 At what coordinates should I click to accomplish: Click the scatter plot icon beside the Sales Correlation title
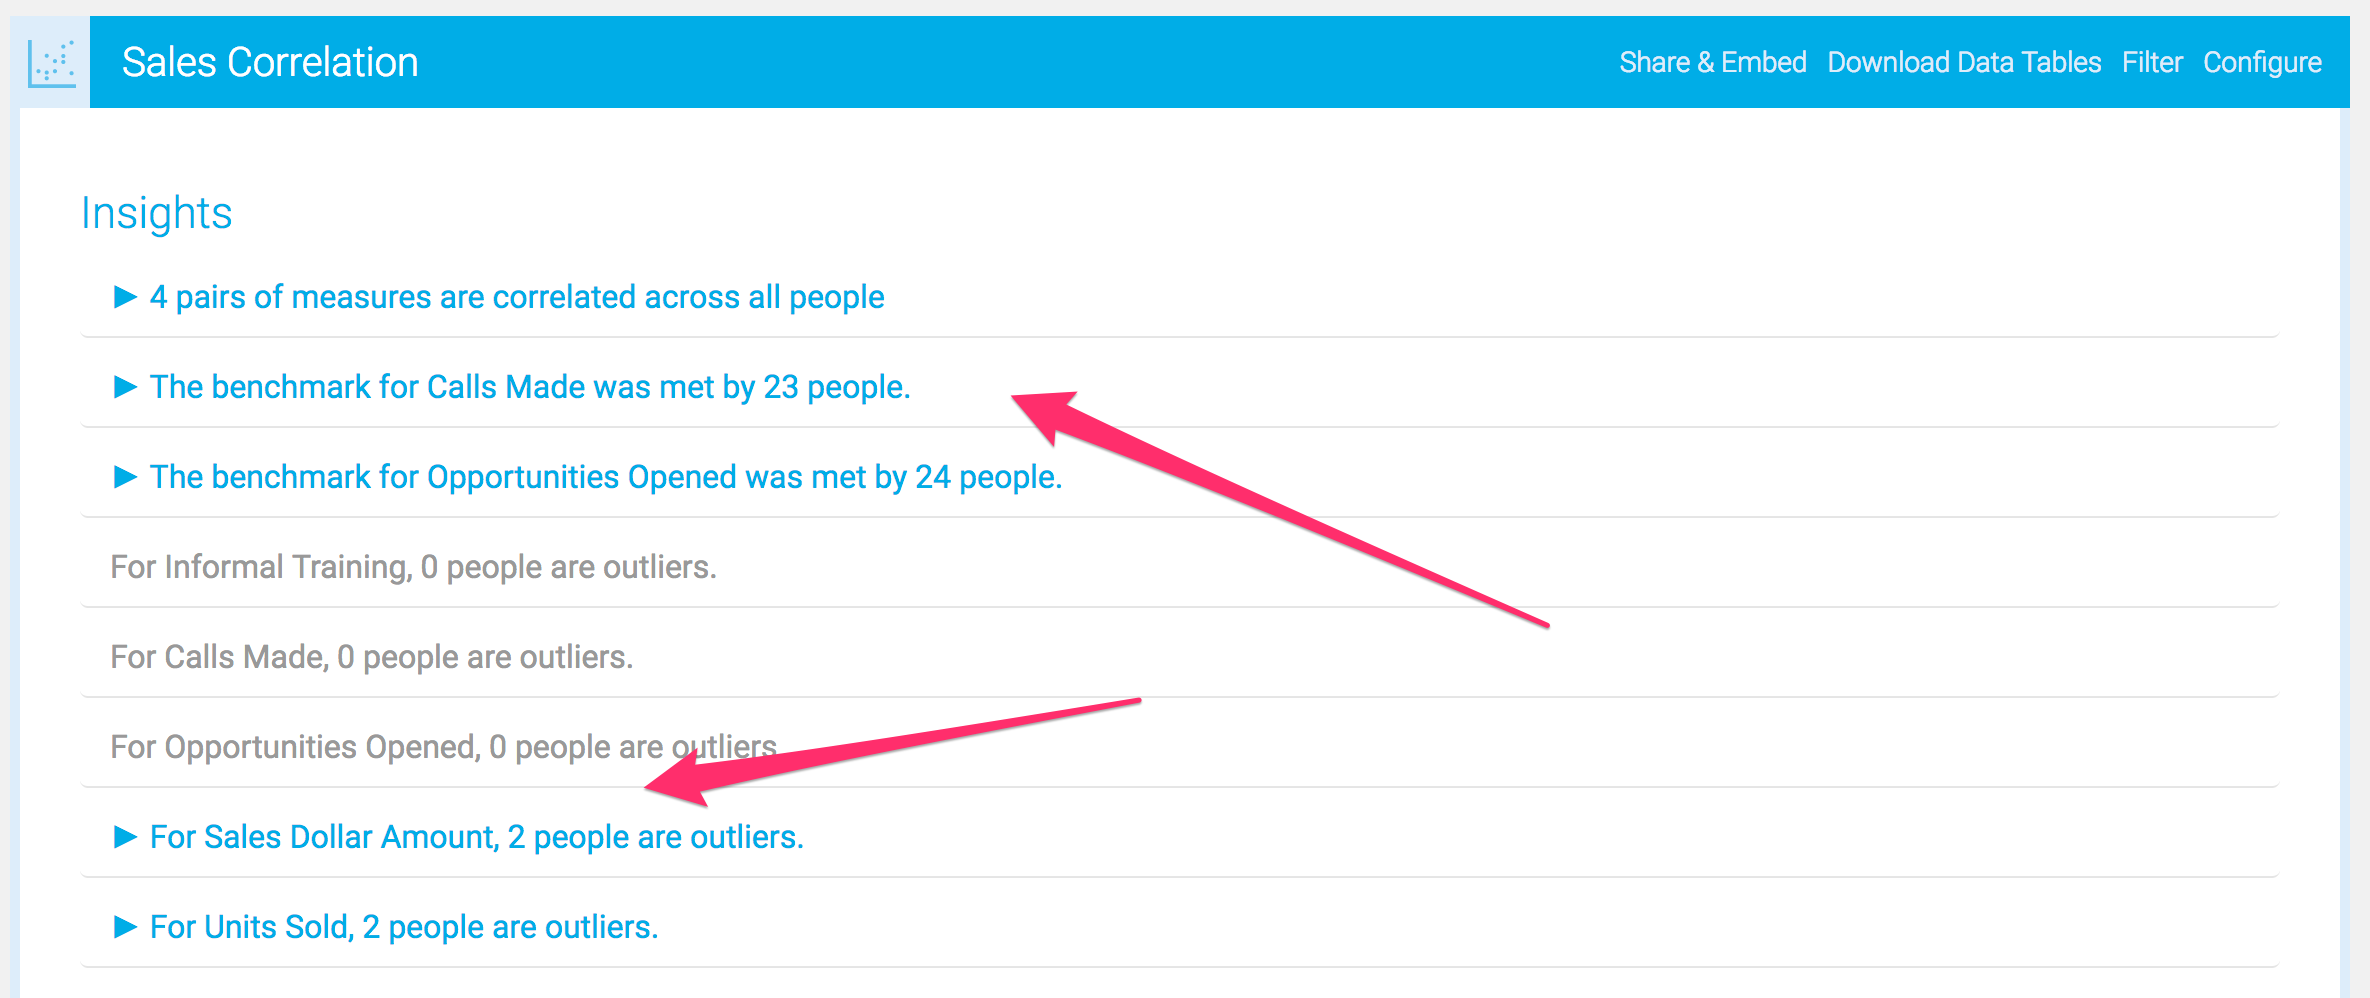pos(52,63)
